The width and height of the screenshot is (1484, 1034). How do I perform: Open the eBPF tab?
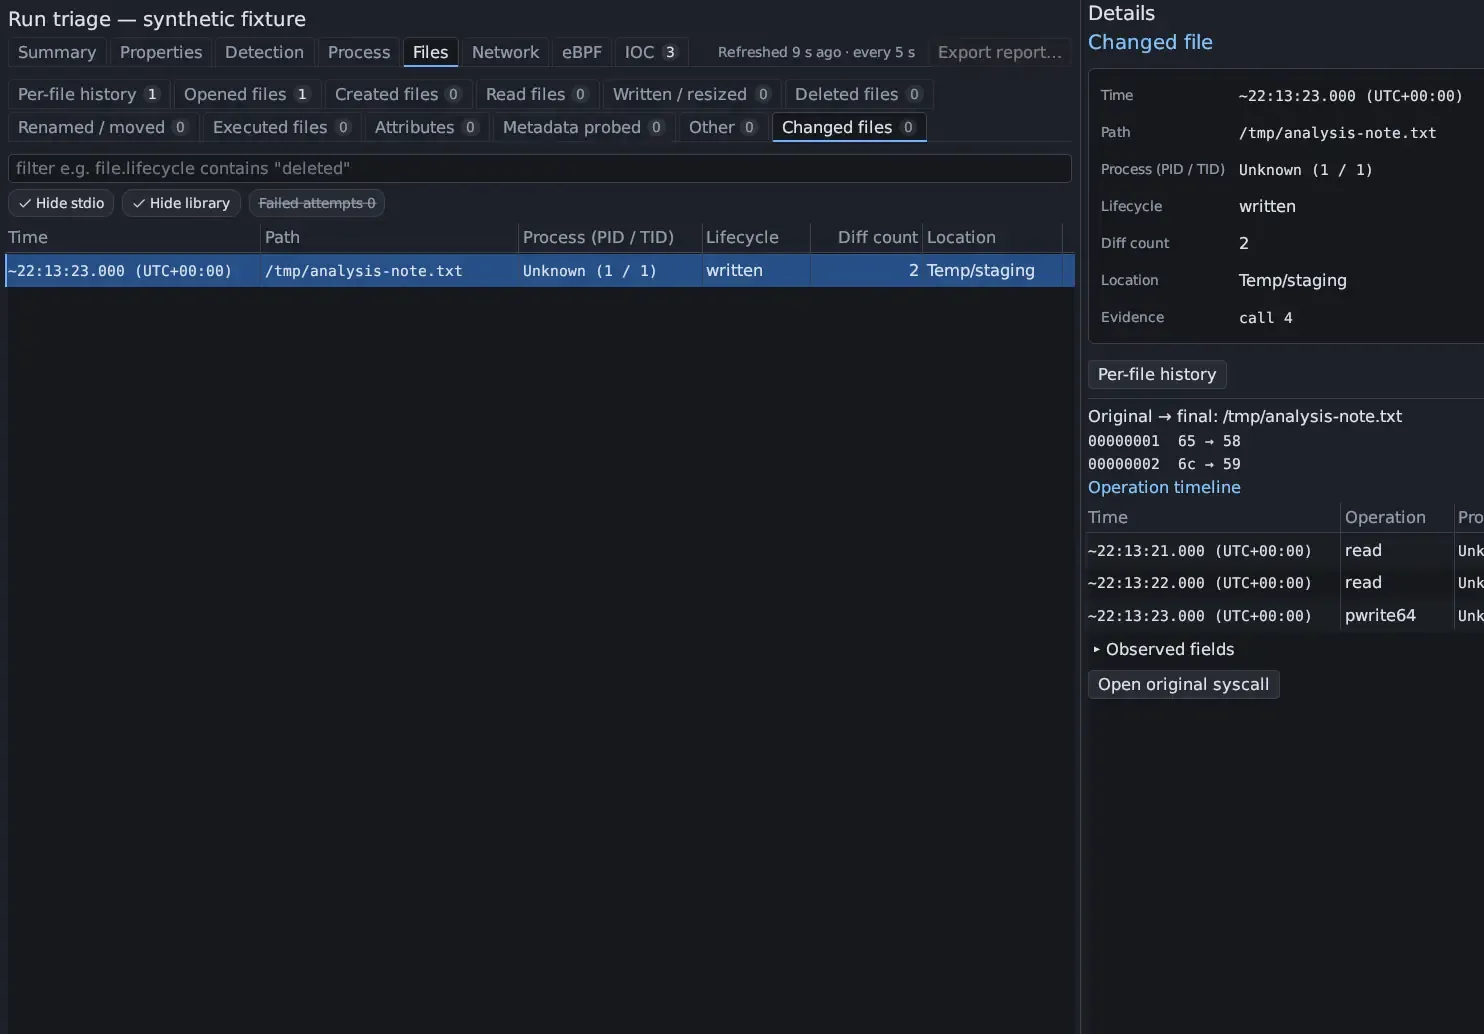point(582,52)
